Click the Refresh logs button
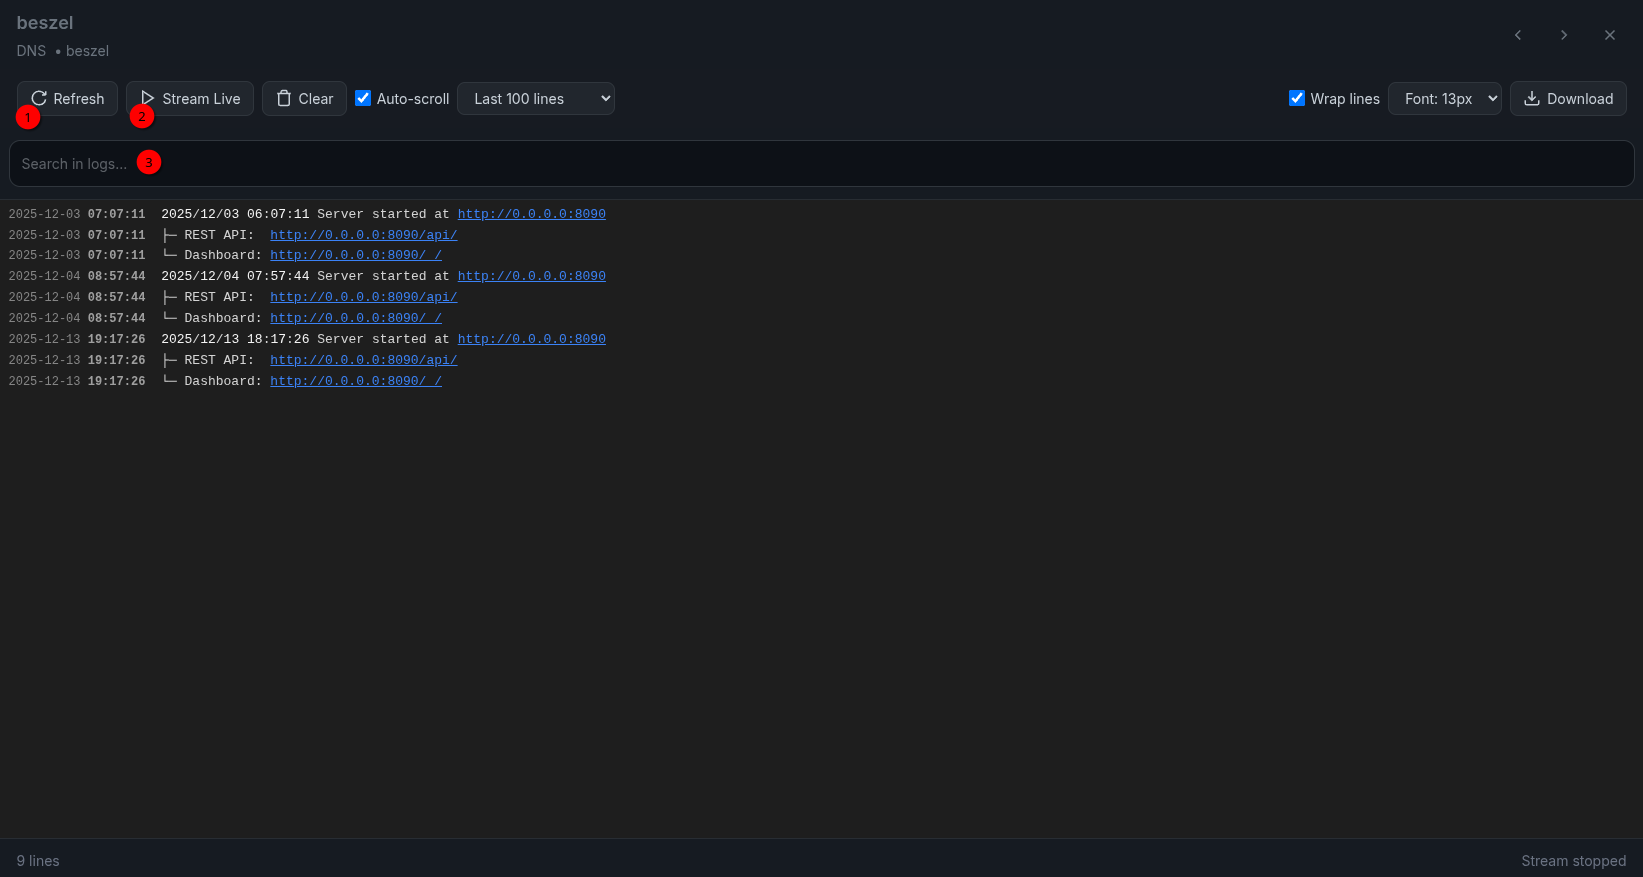 point(67,99)
